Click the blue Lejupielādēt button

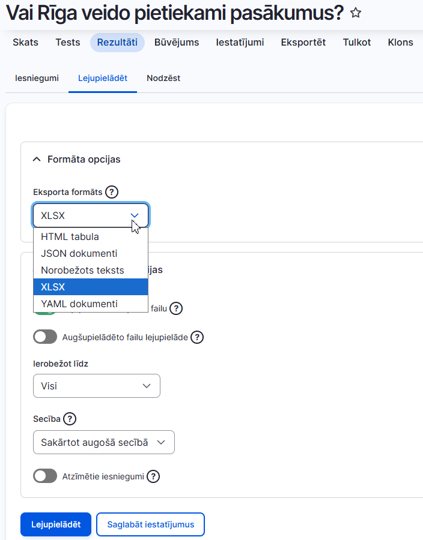(x=56, y=524)
